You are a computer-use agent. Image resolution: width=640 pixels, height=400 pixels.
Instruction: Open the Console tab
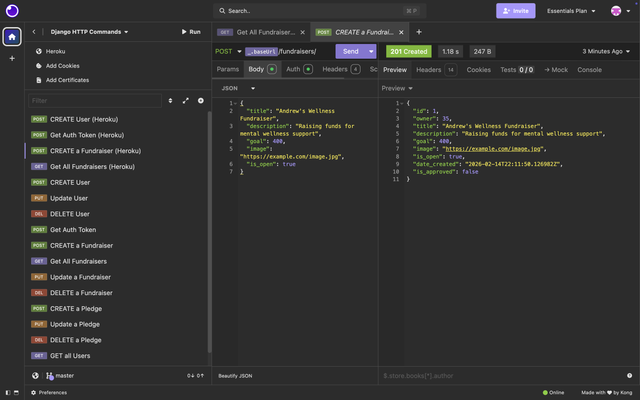pyautogui.click(x=589, y=70)
